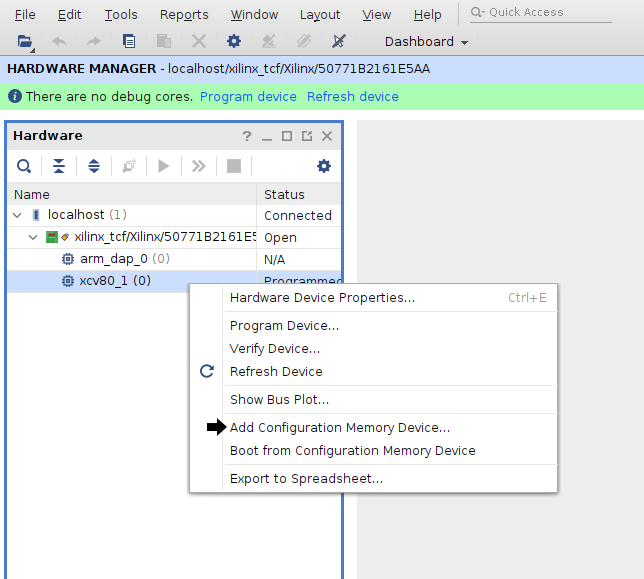Screen dimensions: 644x579
Task: Open Hardware panel settings gear
Action: tap(323, 166)
